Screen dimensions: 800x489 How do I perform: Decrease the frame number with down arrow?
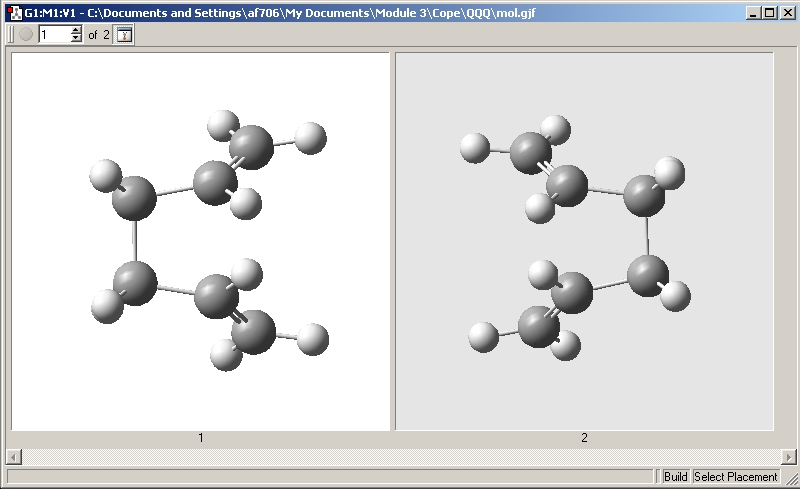coord(76,39)
